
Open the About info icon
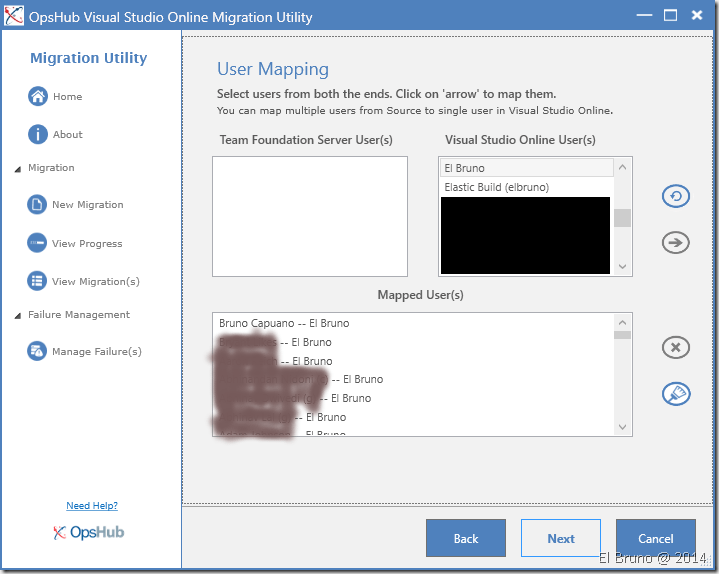(38, 134)
